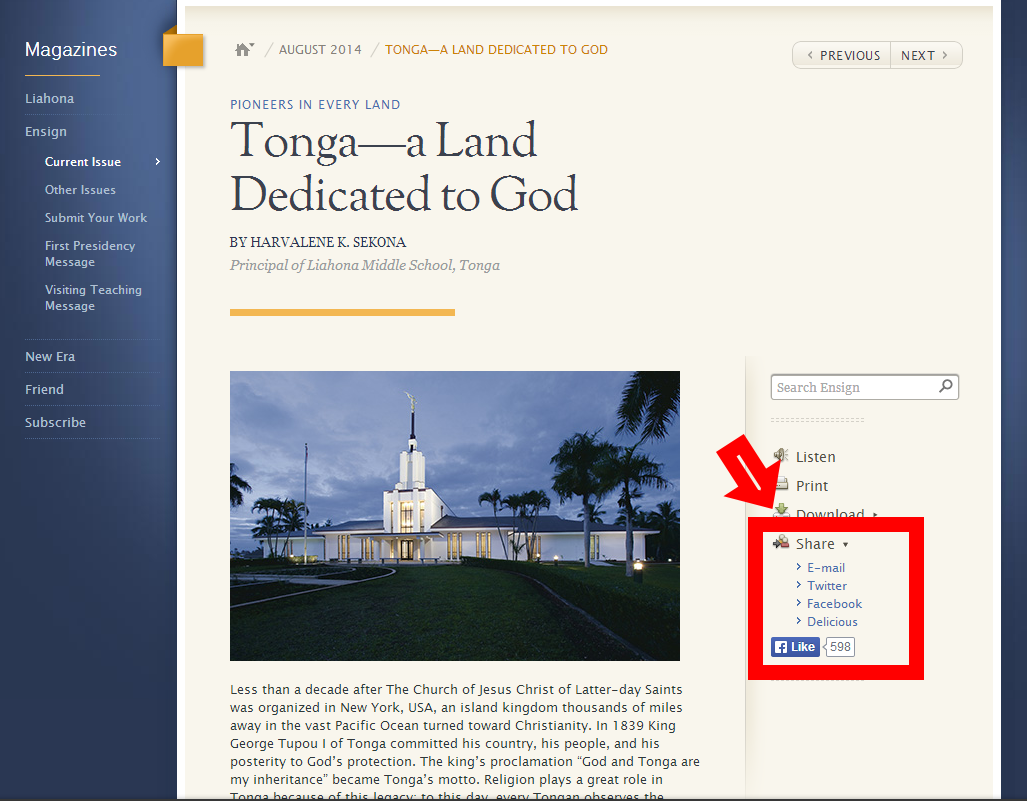Click the search magnifier icon
1027x801 pixels.
pyautogui.click(x=946, y=387)
